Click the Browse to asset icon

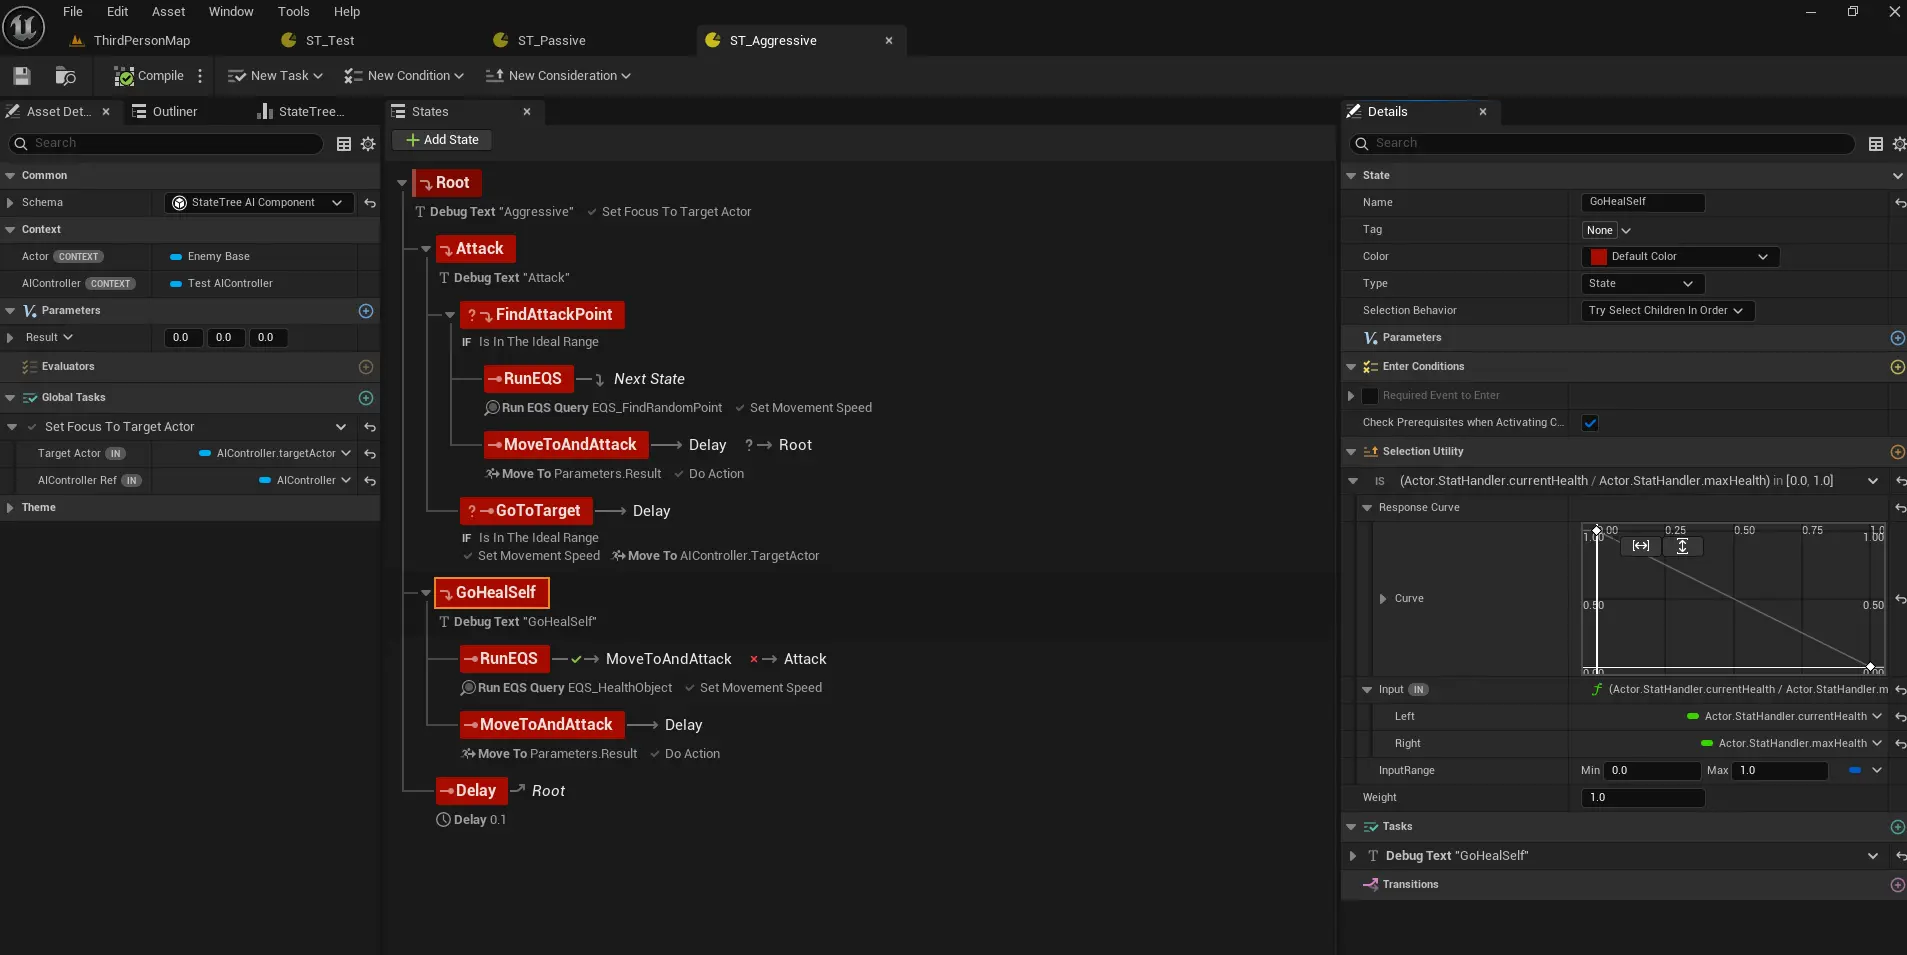click(66, 76)
